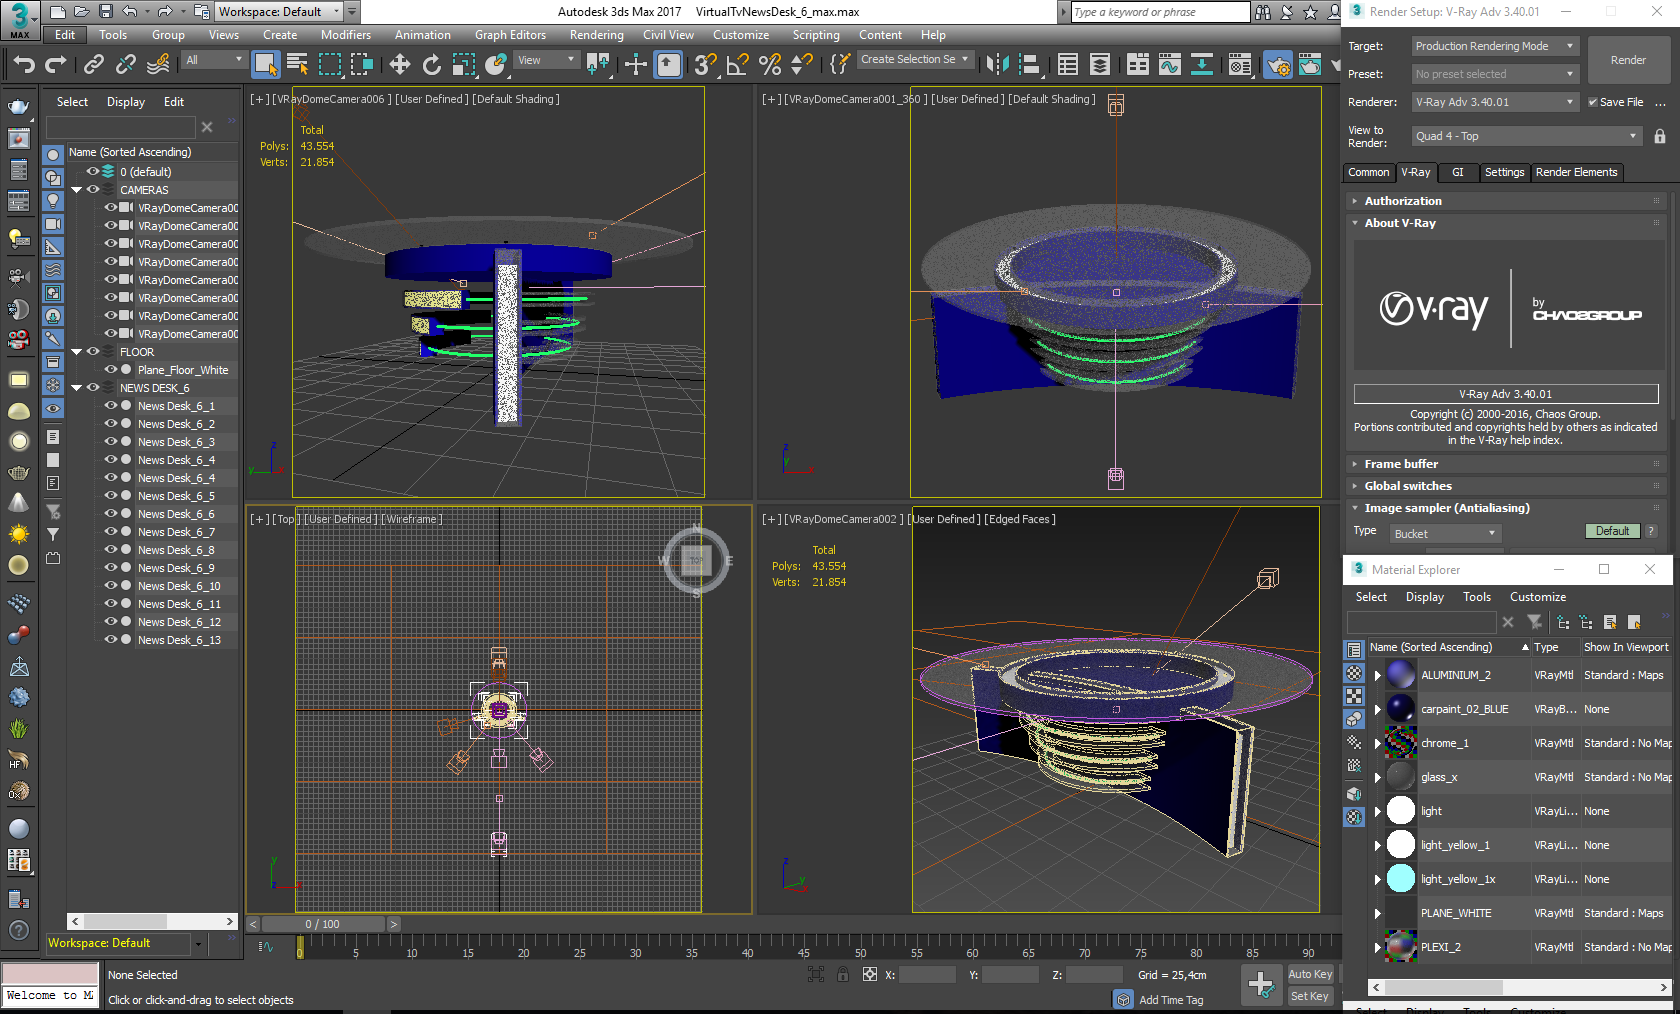Screen dimensions: 1680x1014
Task: Toggle the Save File checkbox
Action: (1593, 102)
